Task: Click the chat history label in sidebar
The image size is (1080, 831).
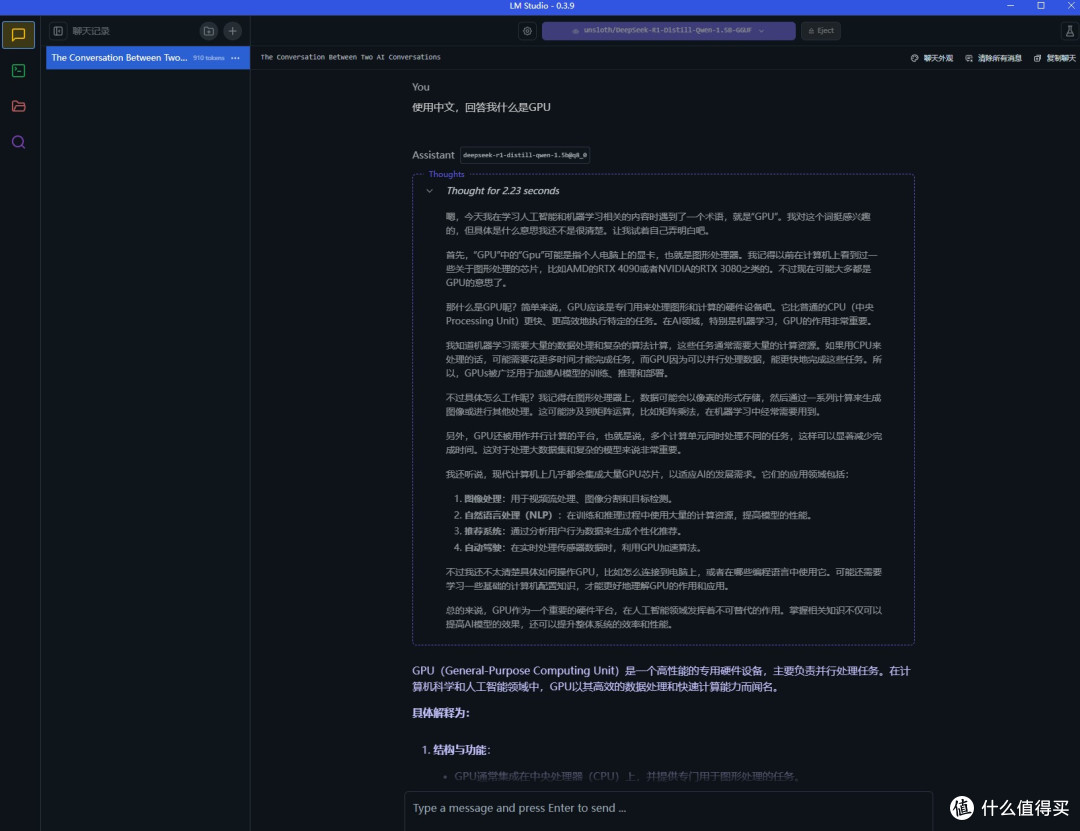Action: click(x=91, y=31)
